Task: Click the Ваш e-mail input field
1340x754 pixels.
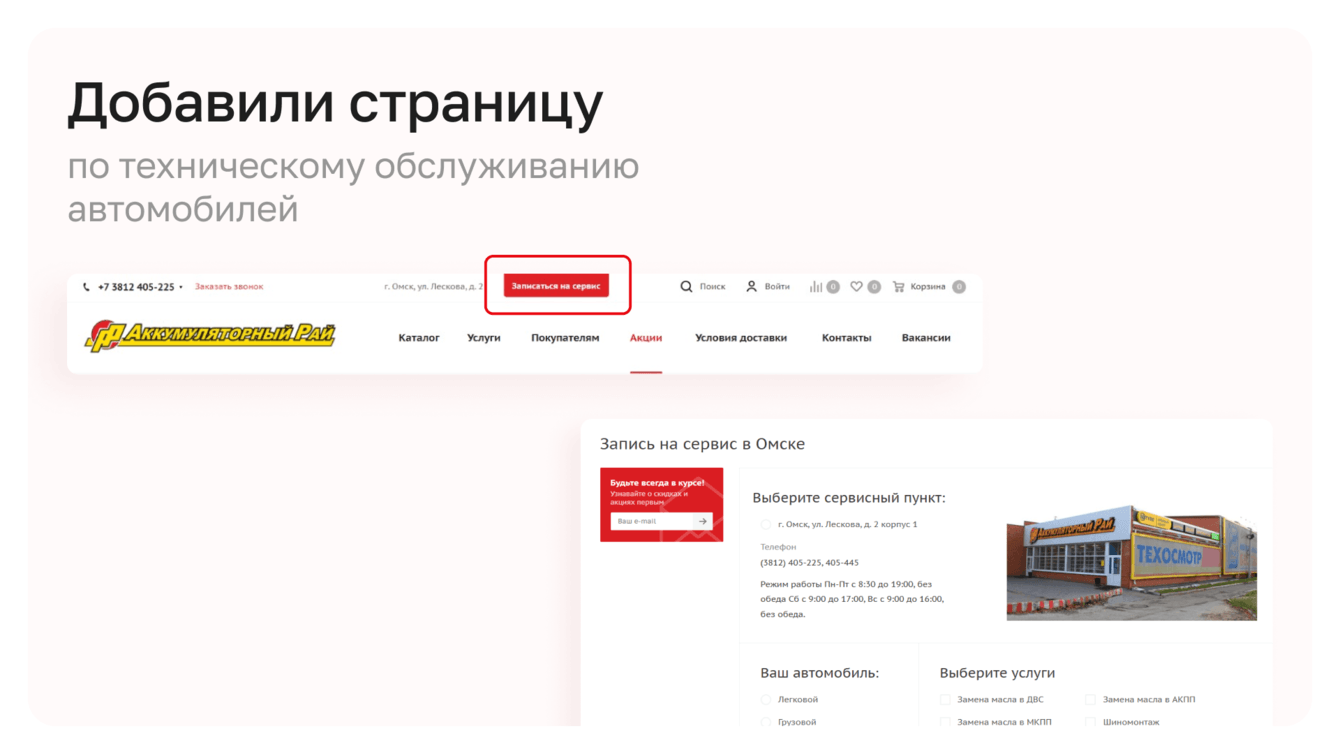Action: pyautogui.click(x=653, y=521)
